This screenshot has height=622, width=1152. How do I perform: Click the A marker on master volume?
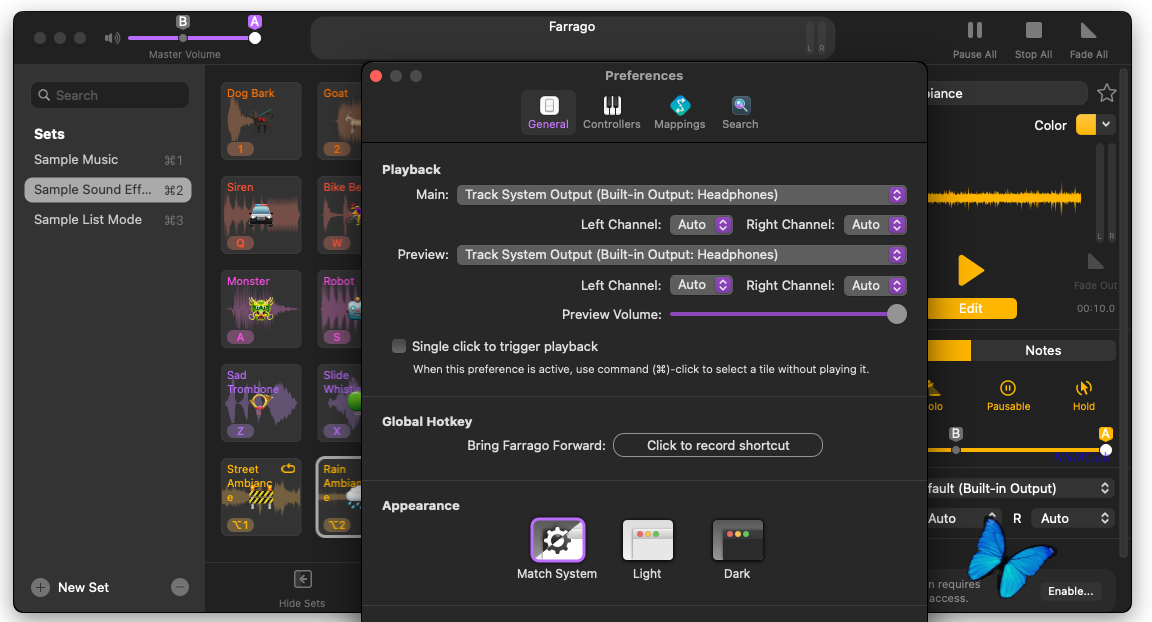coord(255,21)
